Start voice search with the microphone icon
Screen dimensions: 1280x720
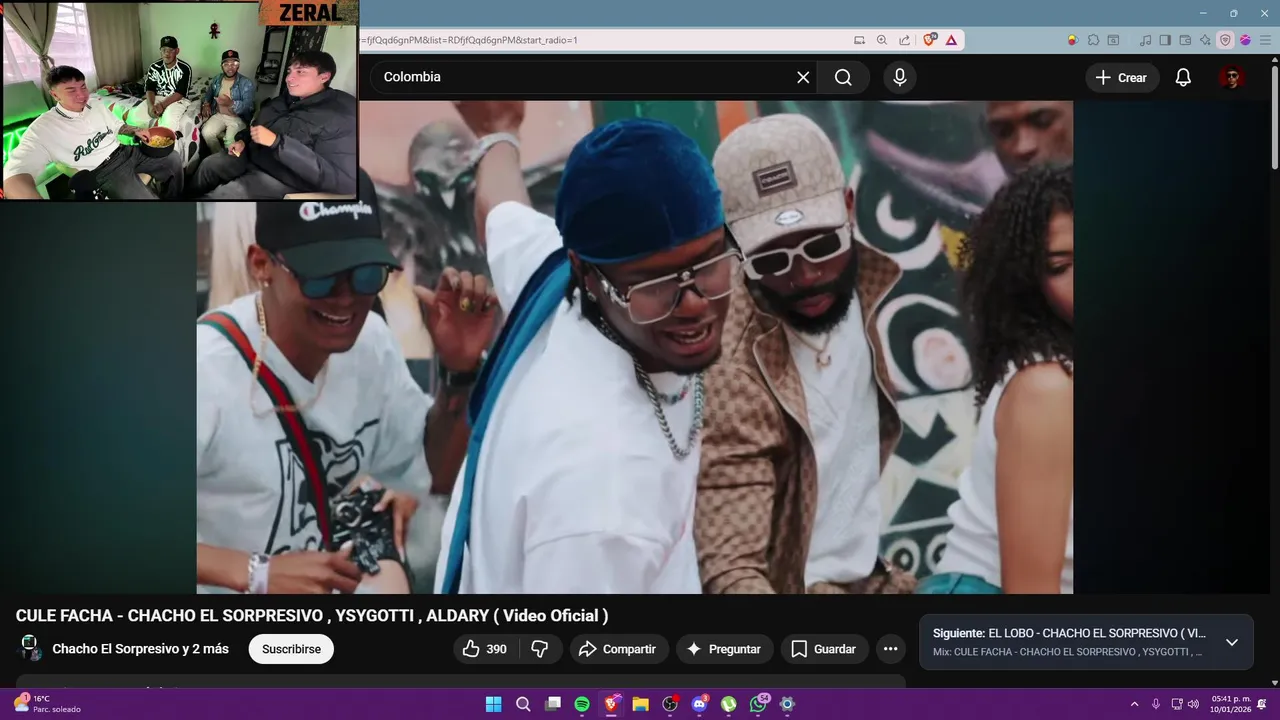900,77
